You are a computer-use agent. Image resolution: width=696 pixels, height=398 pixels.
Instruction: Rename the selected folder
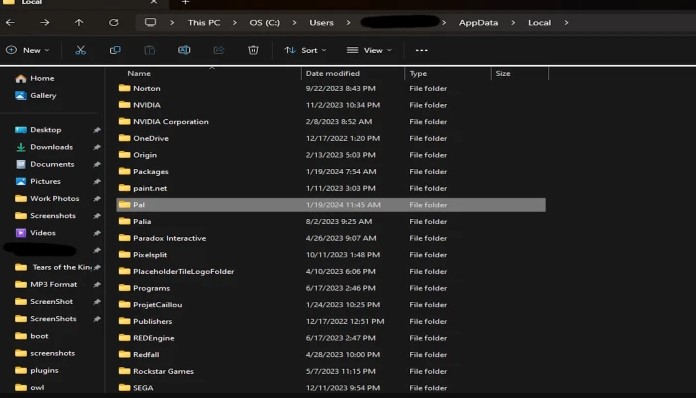point(184,50)
